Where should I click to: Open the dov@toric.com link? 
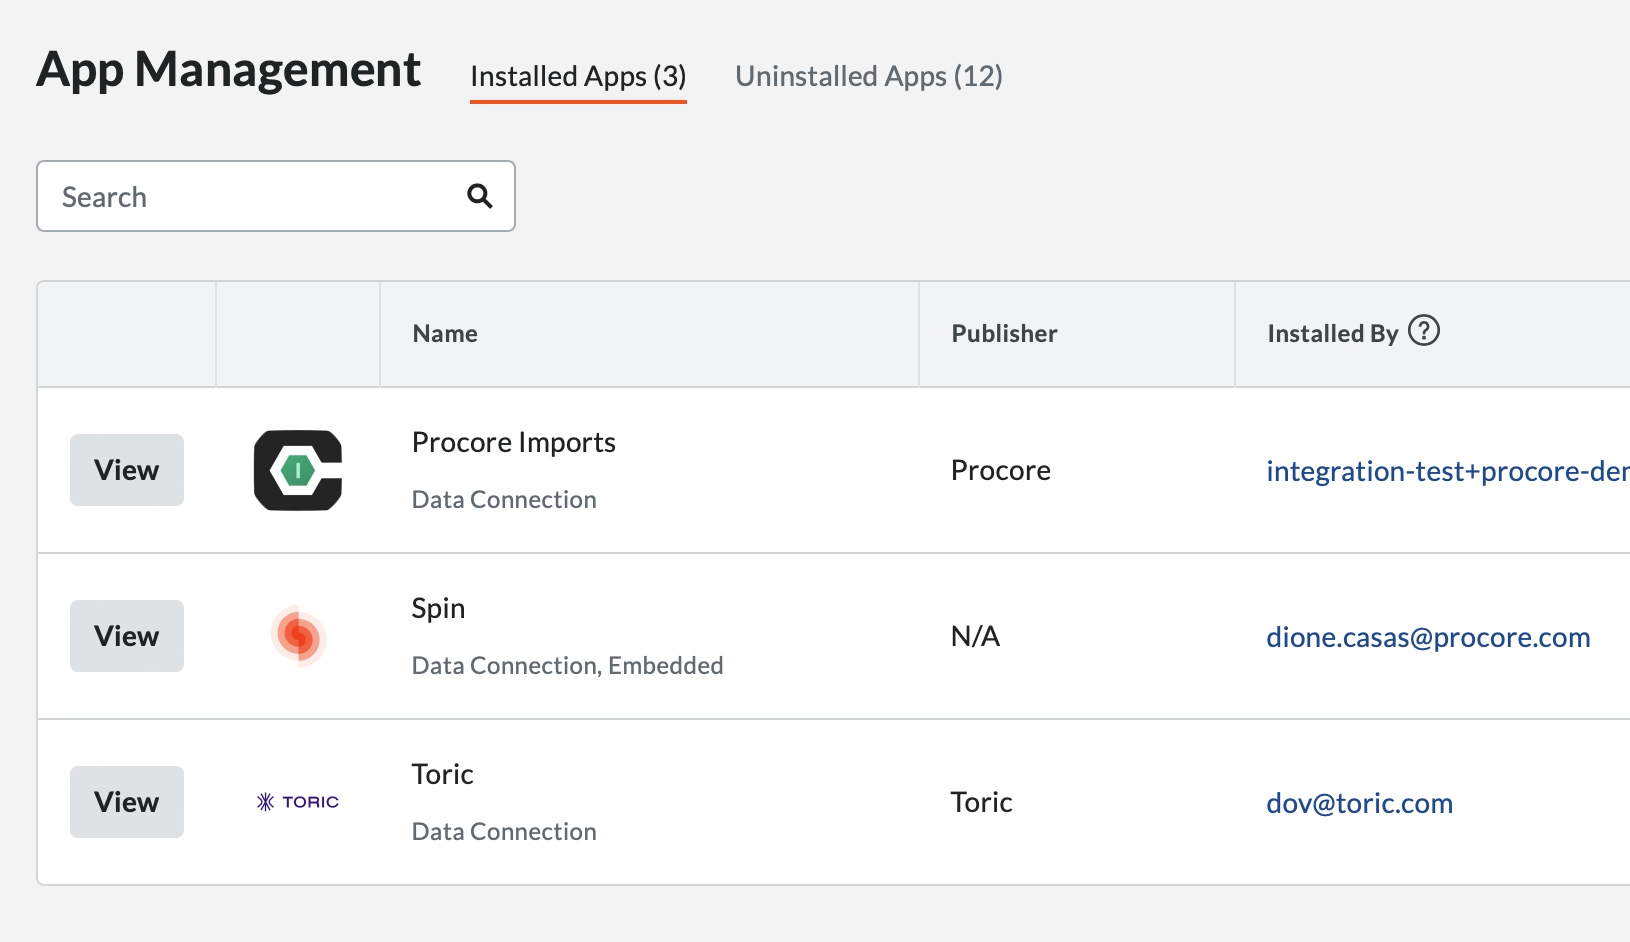pos(1359,803)
